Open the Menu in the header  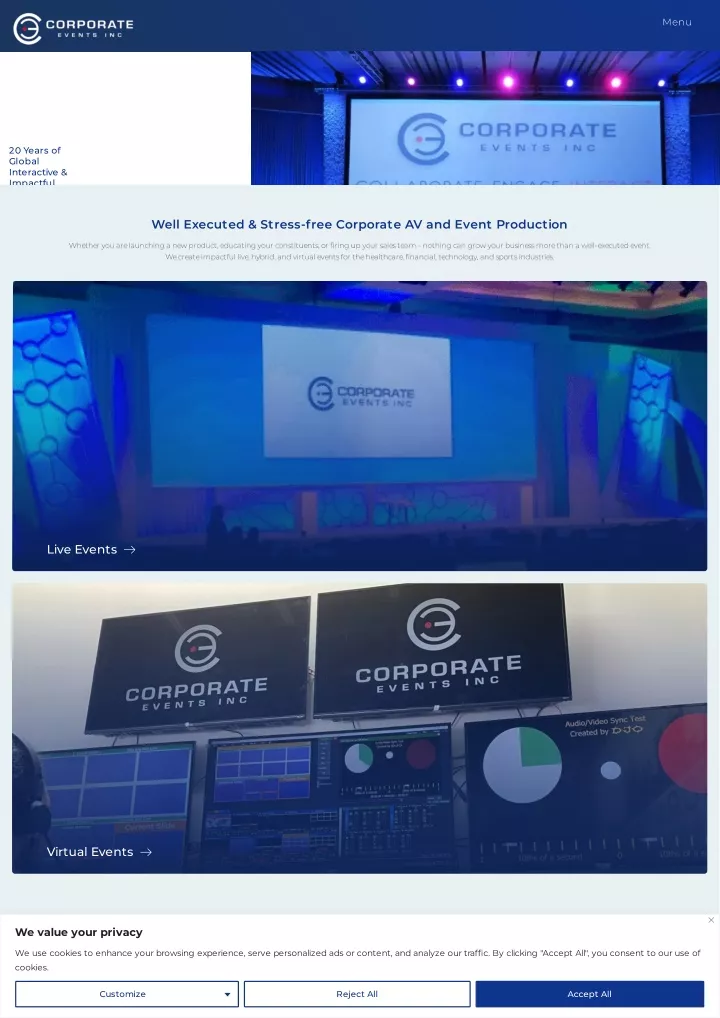(677, 22)
